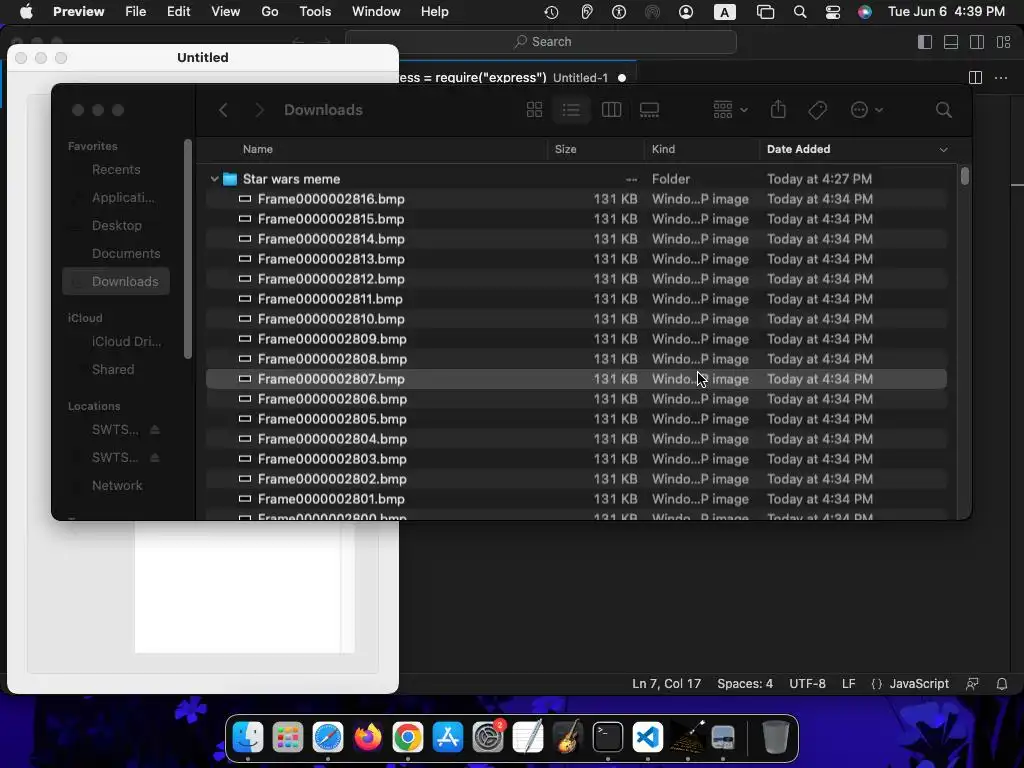1024x768 pixels.
Task: Open Spotlight search in menu bar
Action: 799,12
